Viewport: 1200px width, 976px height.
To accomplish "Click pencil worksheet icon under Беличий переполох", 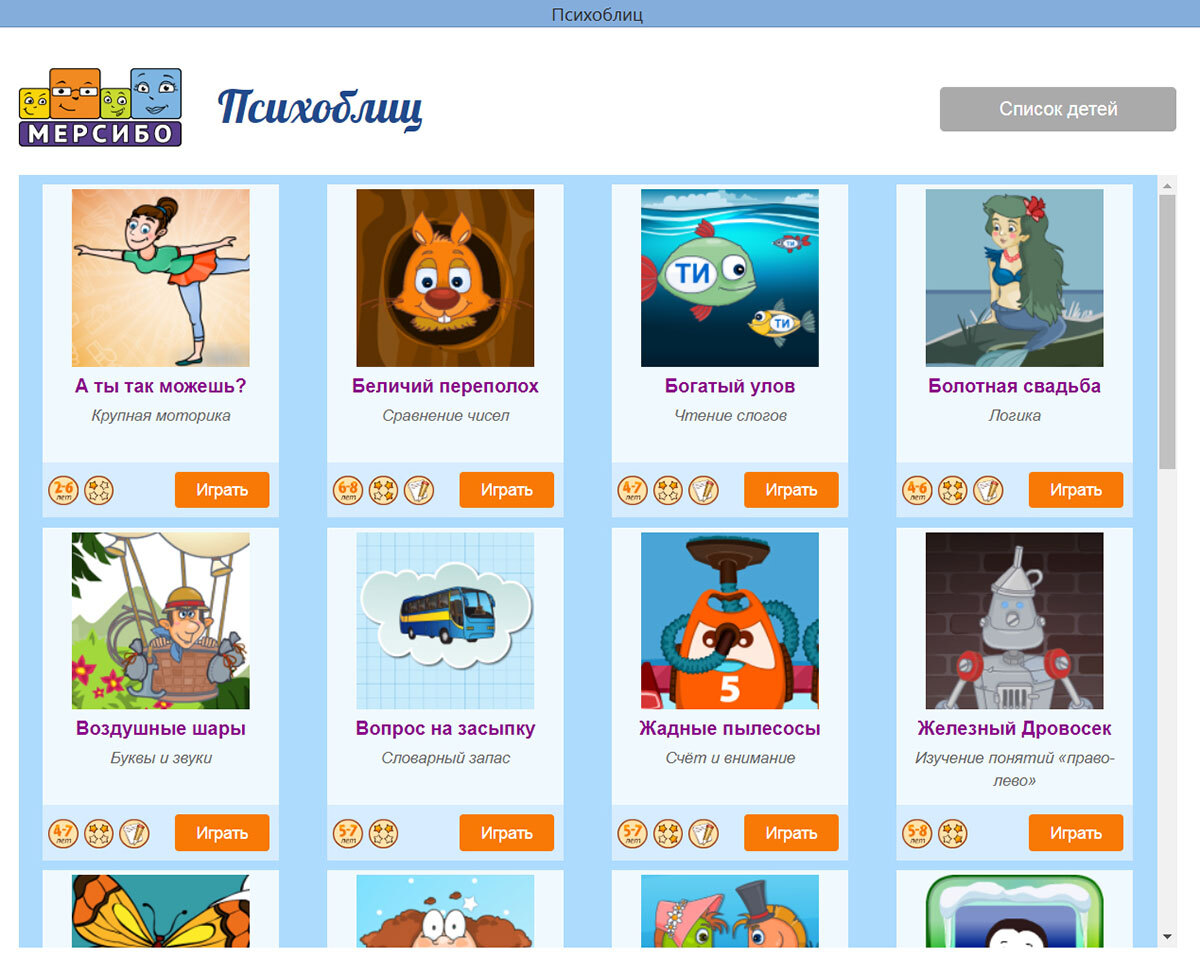I will pyautogui.click(x=419, y=490).
